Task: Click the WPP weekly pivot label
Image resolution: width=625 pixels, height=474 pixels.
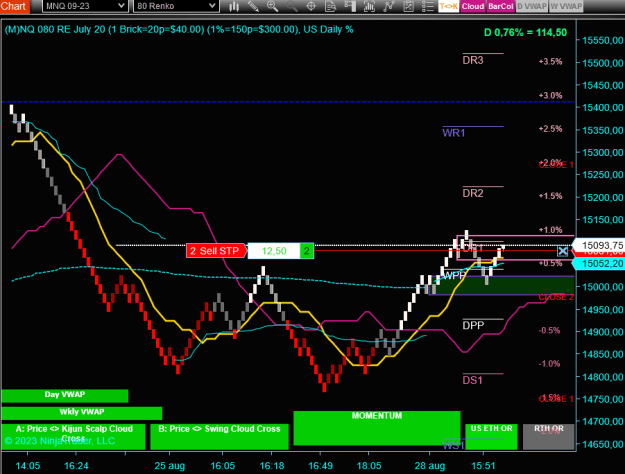Action: 454,276
